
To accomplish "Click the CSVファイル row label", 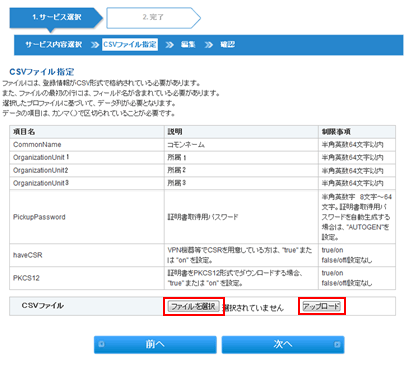I will [43, 306].
